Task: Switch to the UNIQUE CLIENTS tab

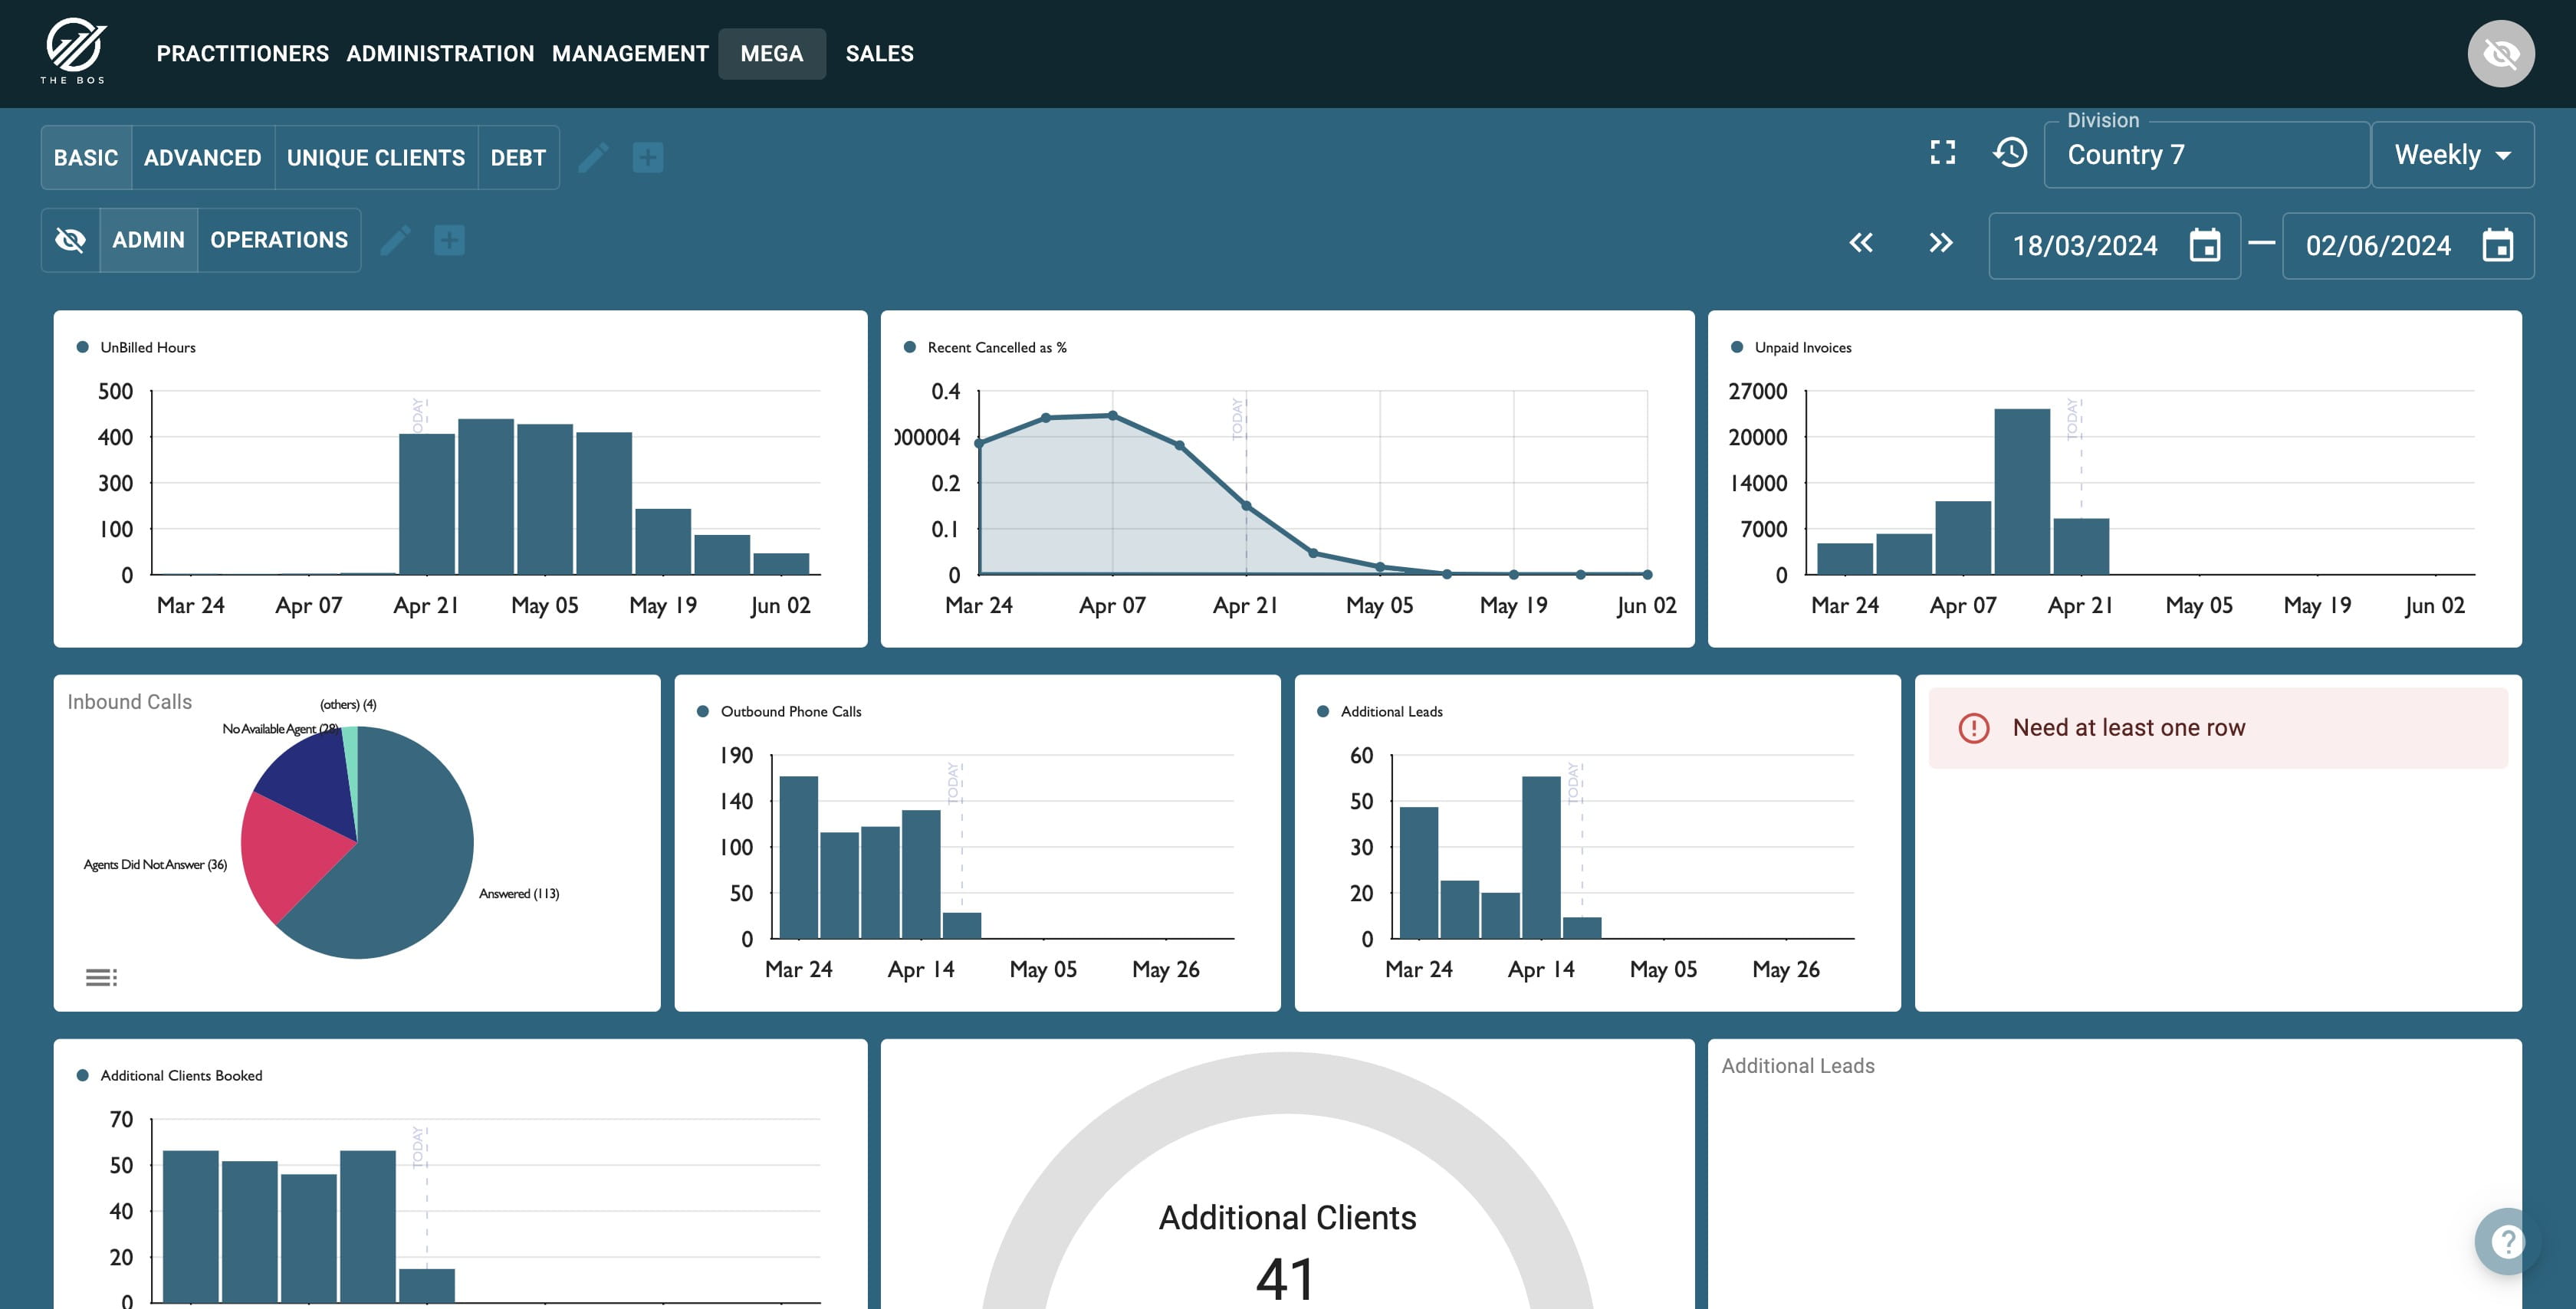Action: 376,157
